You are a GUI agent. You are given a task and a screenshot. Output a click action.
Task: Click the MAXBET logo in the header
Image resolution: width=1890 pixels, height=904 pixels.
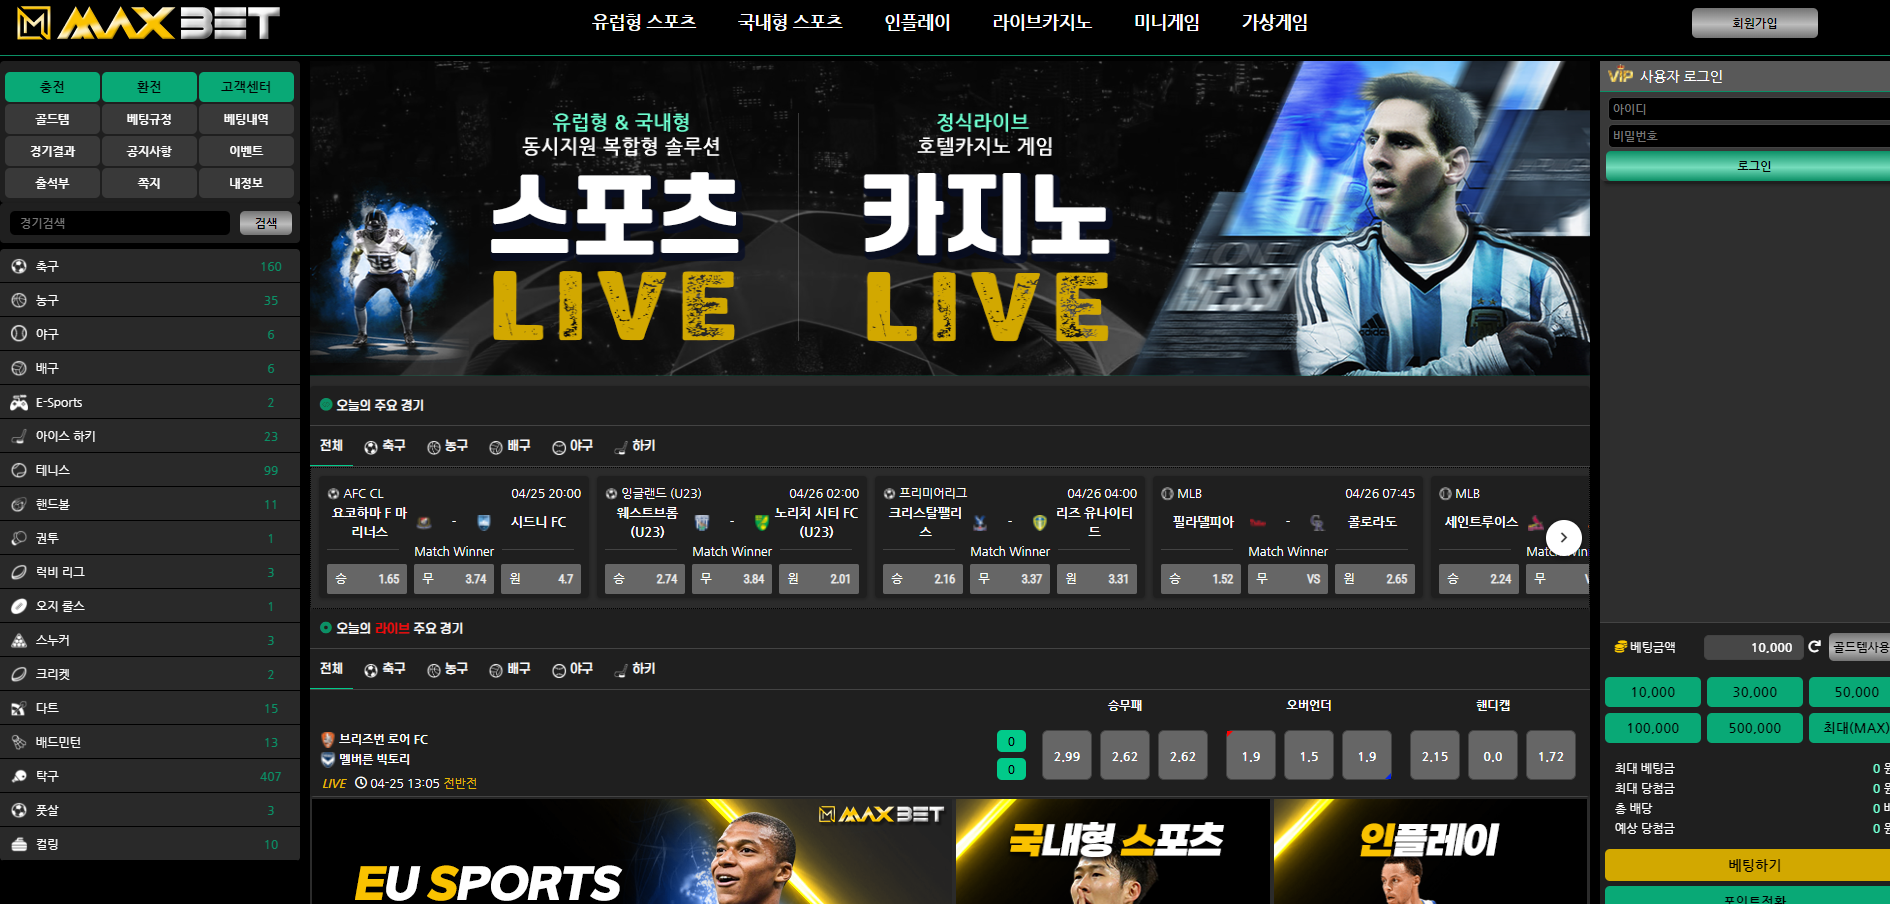click(x=148, y=23)
